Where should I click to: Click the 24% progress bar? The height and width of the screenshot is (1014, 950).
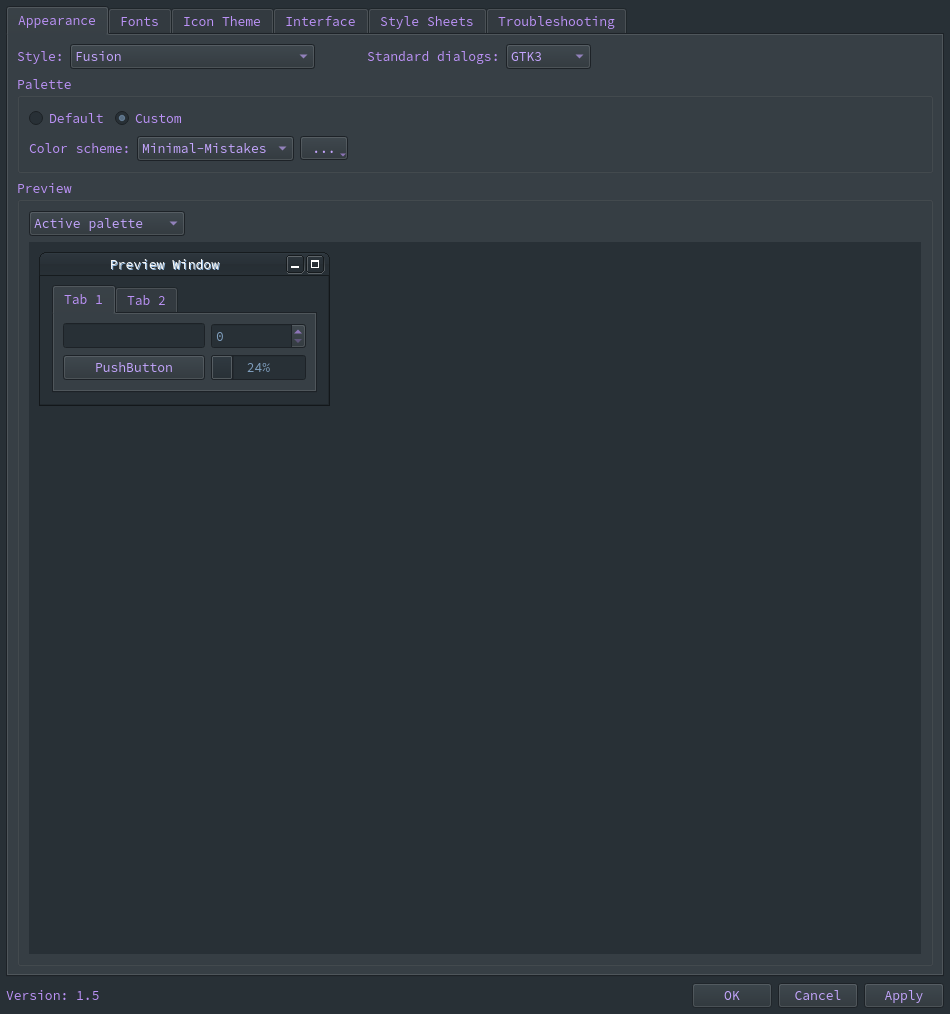coord(259,367)
